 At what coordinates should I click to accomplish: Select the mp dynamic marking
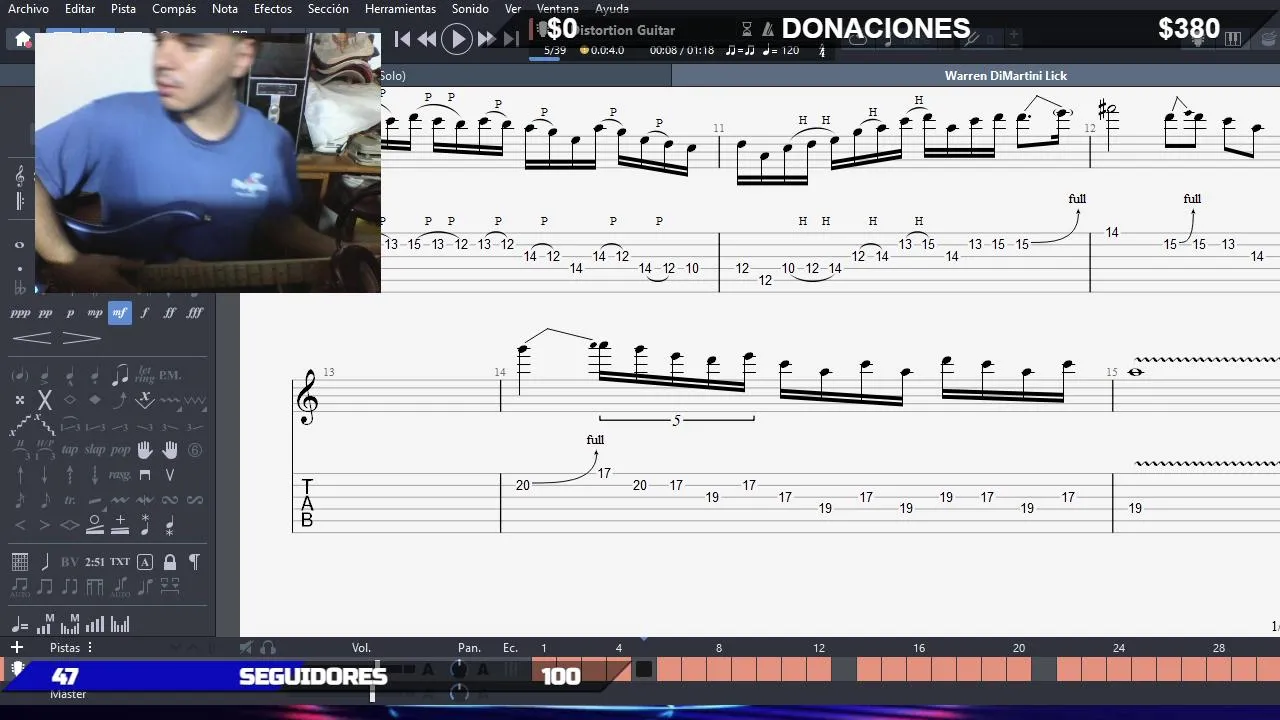95,313
